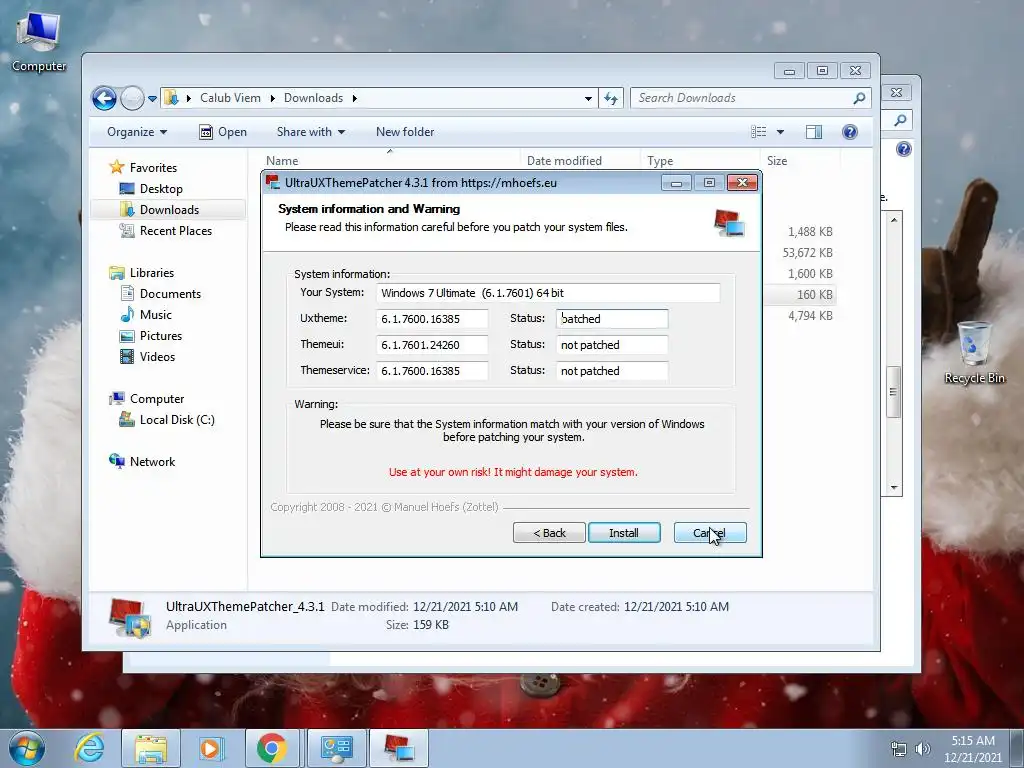Click the 160 KB file size entry
Viewport: 1024px width, 768px height.
point(814,295)
